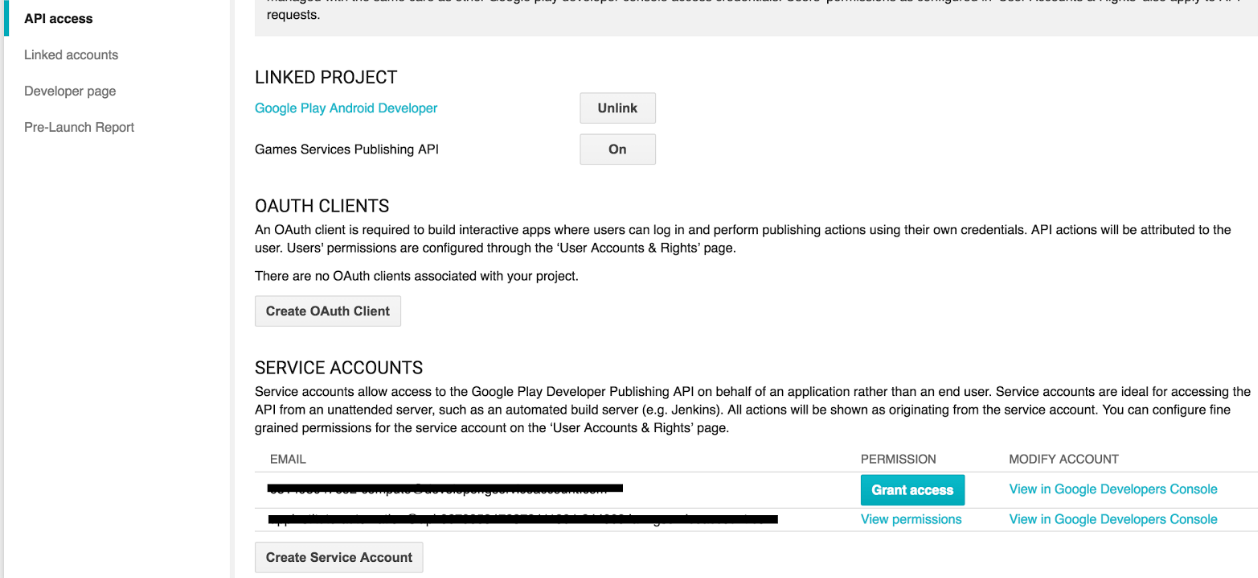Select the first redacted service account email
This screenshot has width=1258, height=578.
[445, 489]
